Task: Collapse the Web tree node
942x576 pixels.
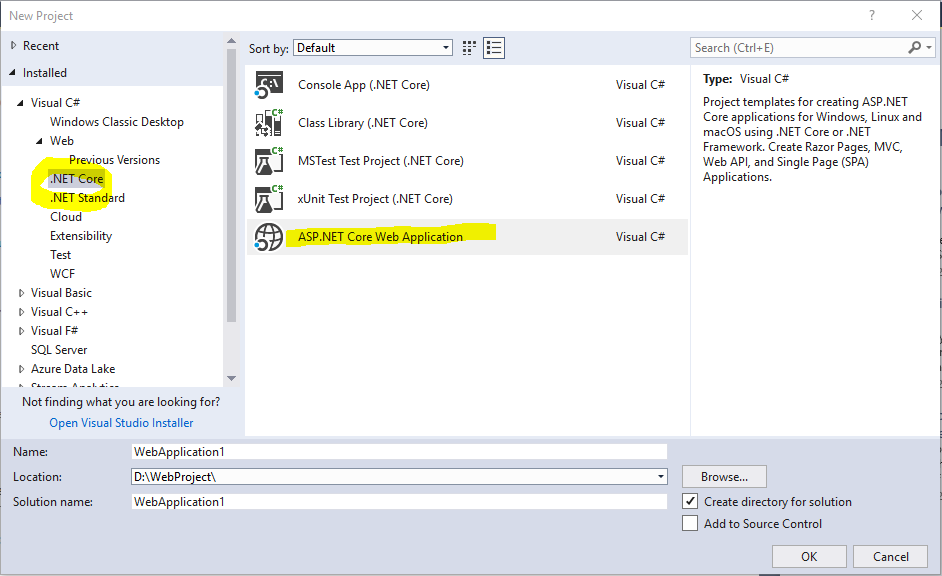Action: click(x=39, y=141)
